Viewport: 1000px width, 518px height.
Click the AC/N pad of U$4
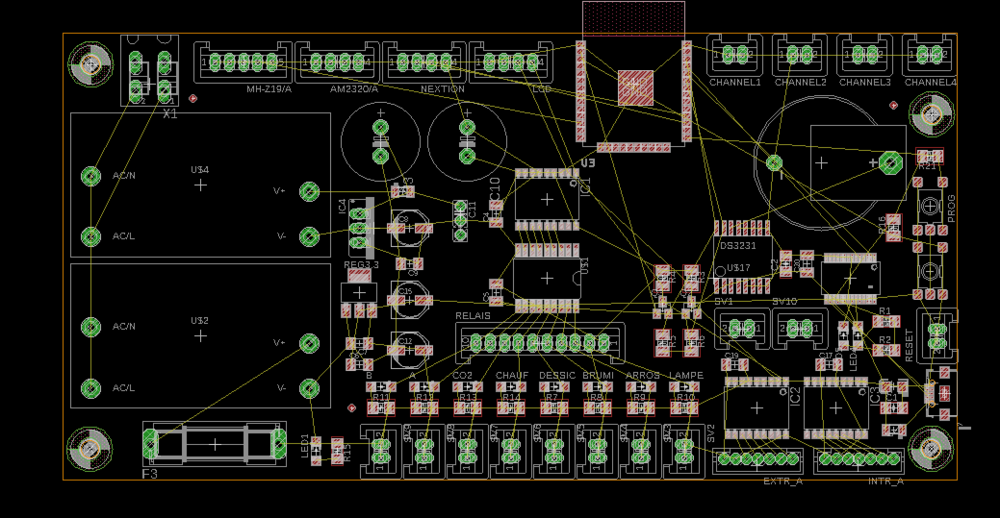point(91,175)
